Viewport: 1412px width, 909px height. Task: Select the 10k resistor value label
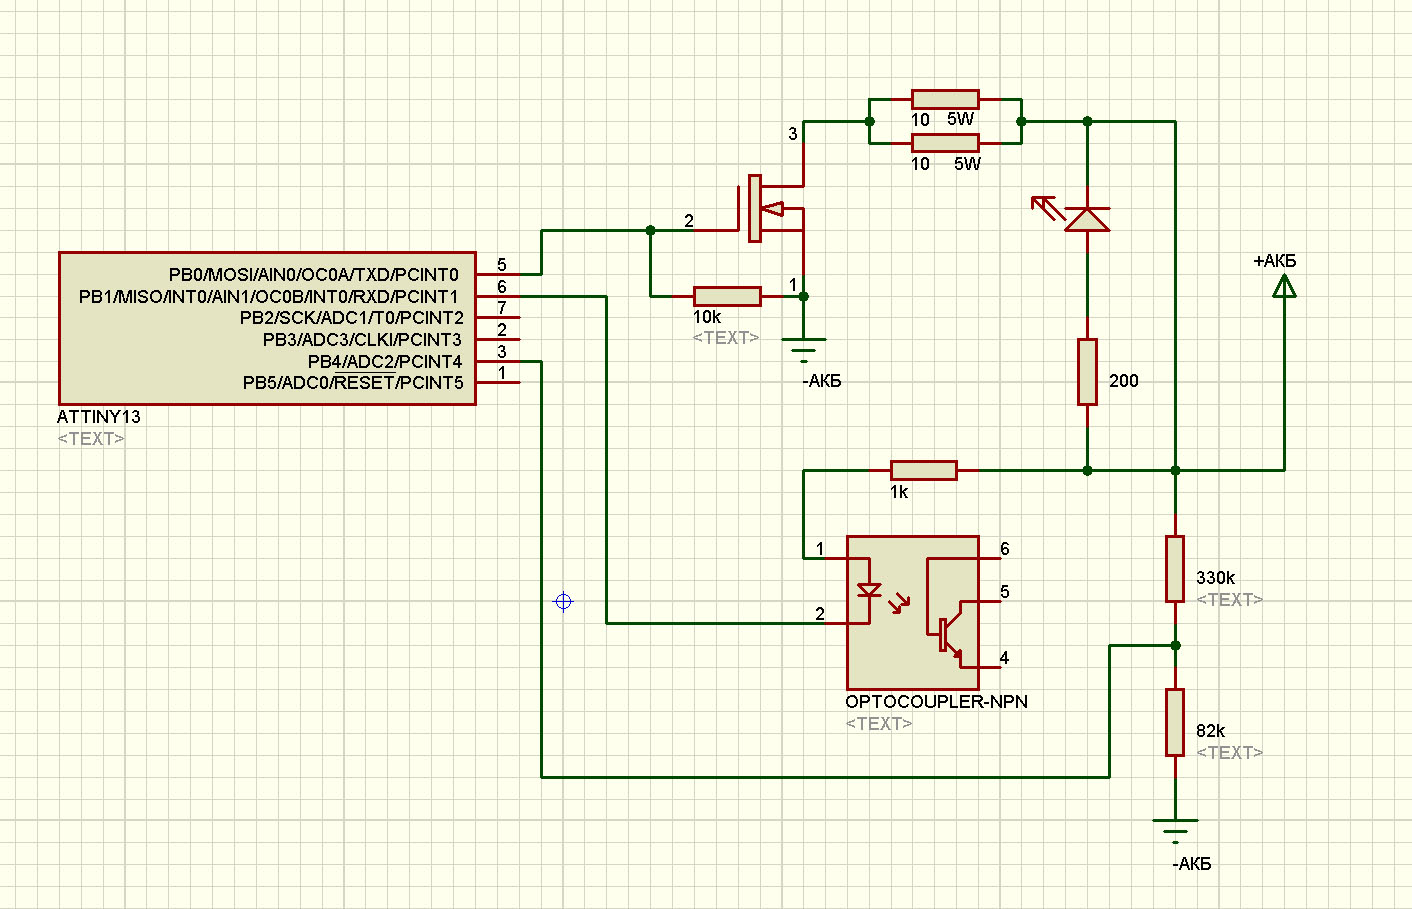[x=707, y=316]
